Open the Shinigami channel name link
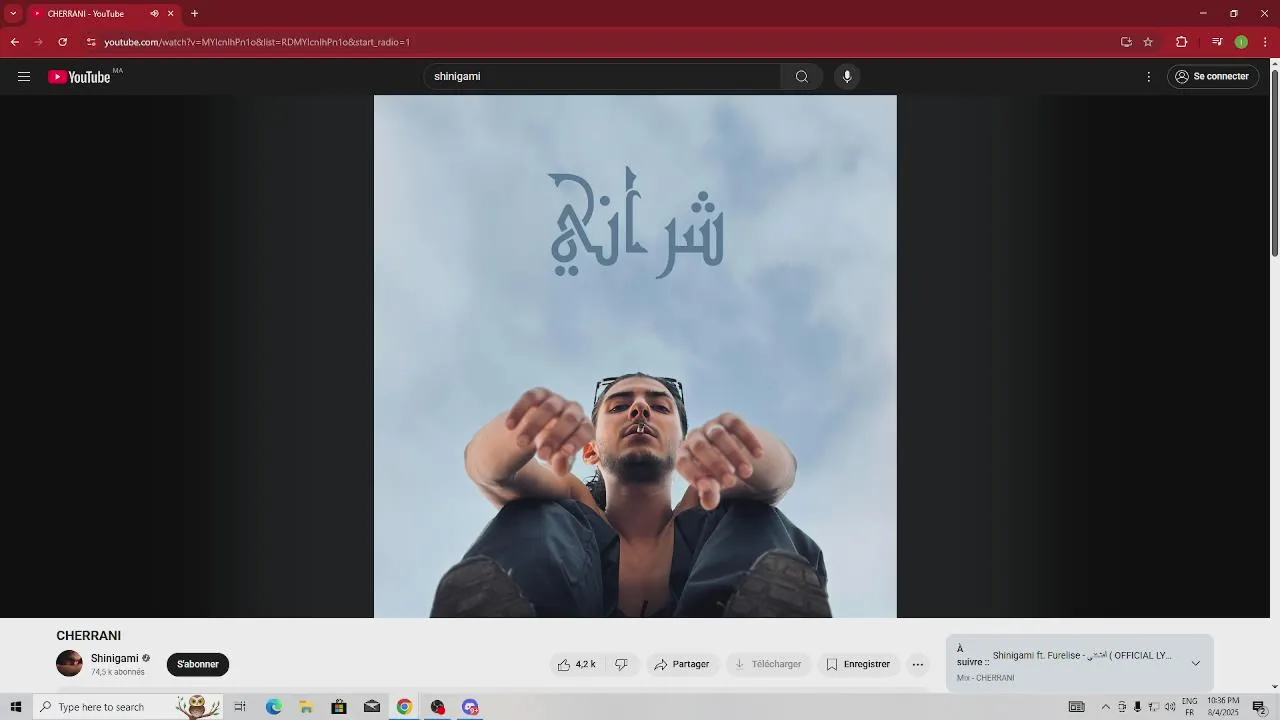 click(115, 658)
